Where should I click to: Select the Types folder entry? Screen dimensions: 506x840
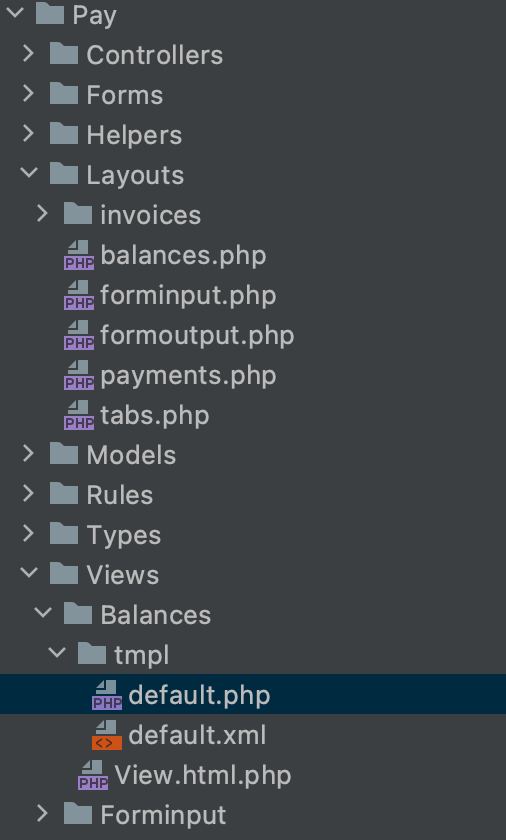click(253, 535)
